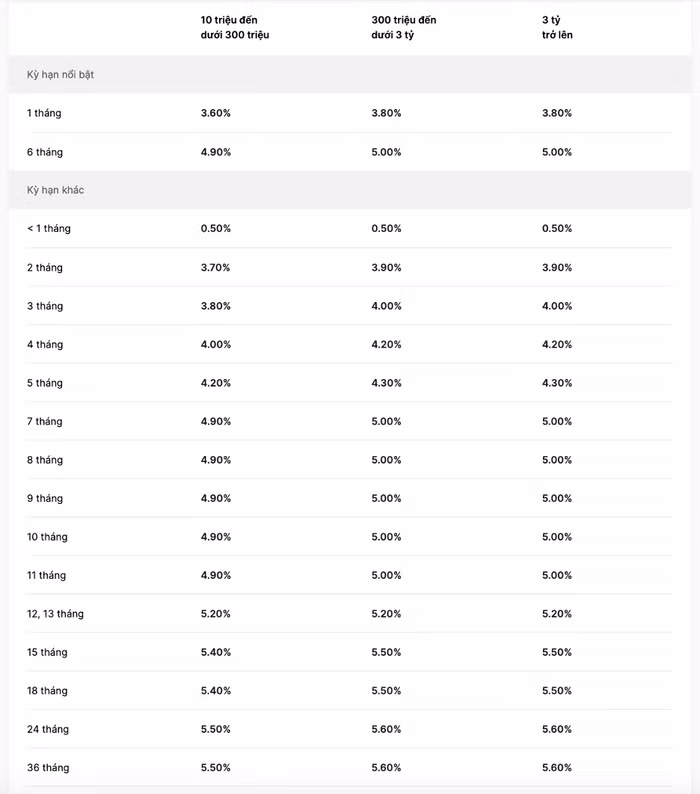This screenshot has width=700, height=794.
Task: Click the "3 tỷ trở lên" column header
Action: click(x=557, y=27)
